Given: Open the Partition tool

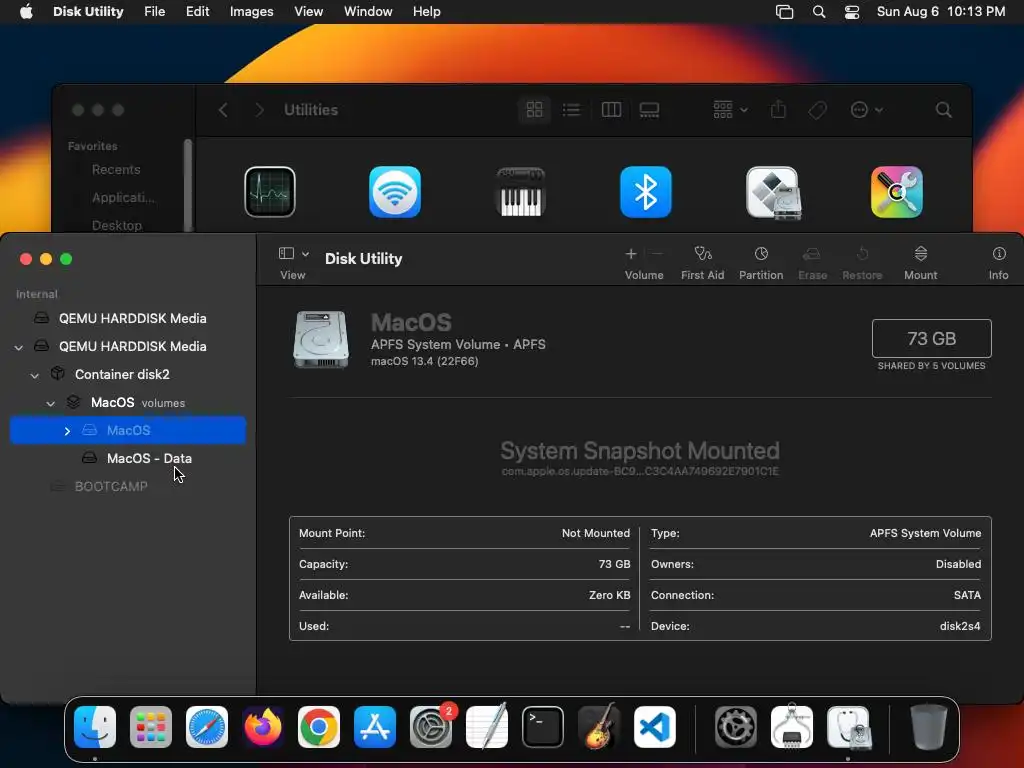Looking at the screenshot, I should (x=761, y=263).
